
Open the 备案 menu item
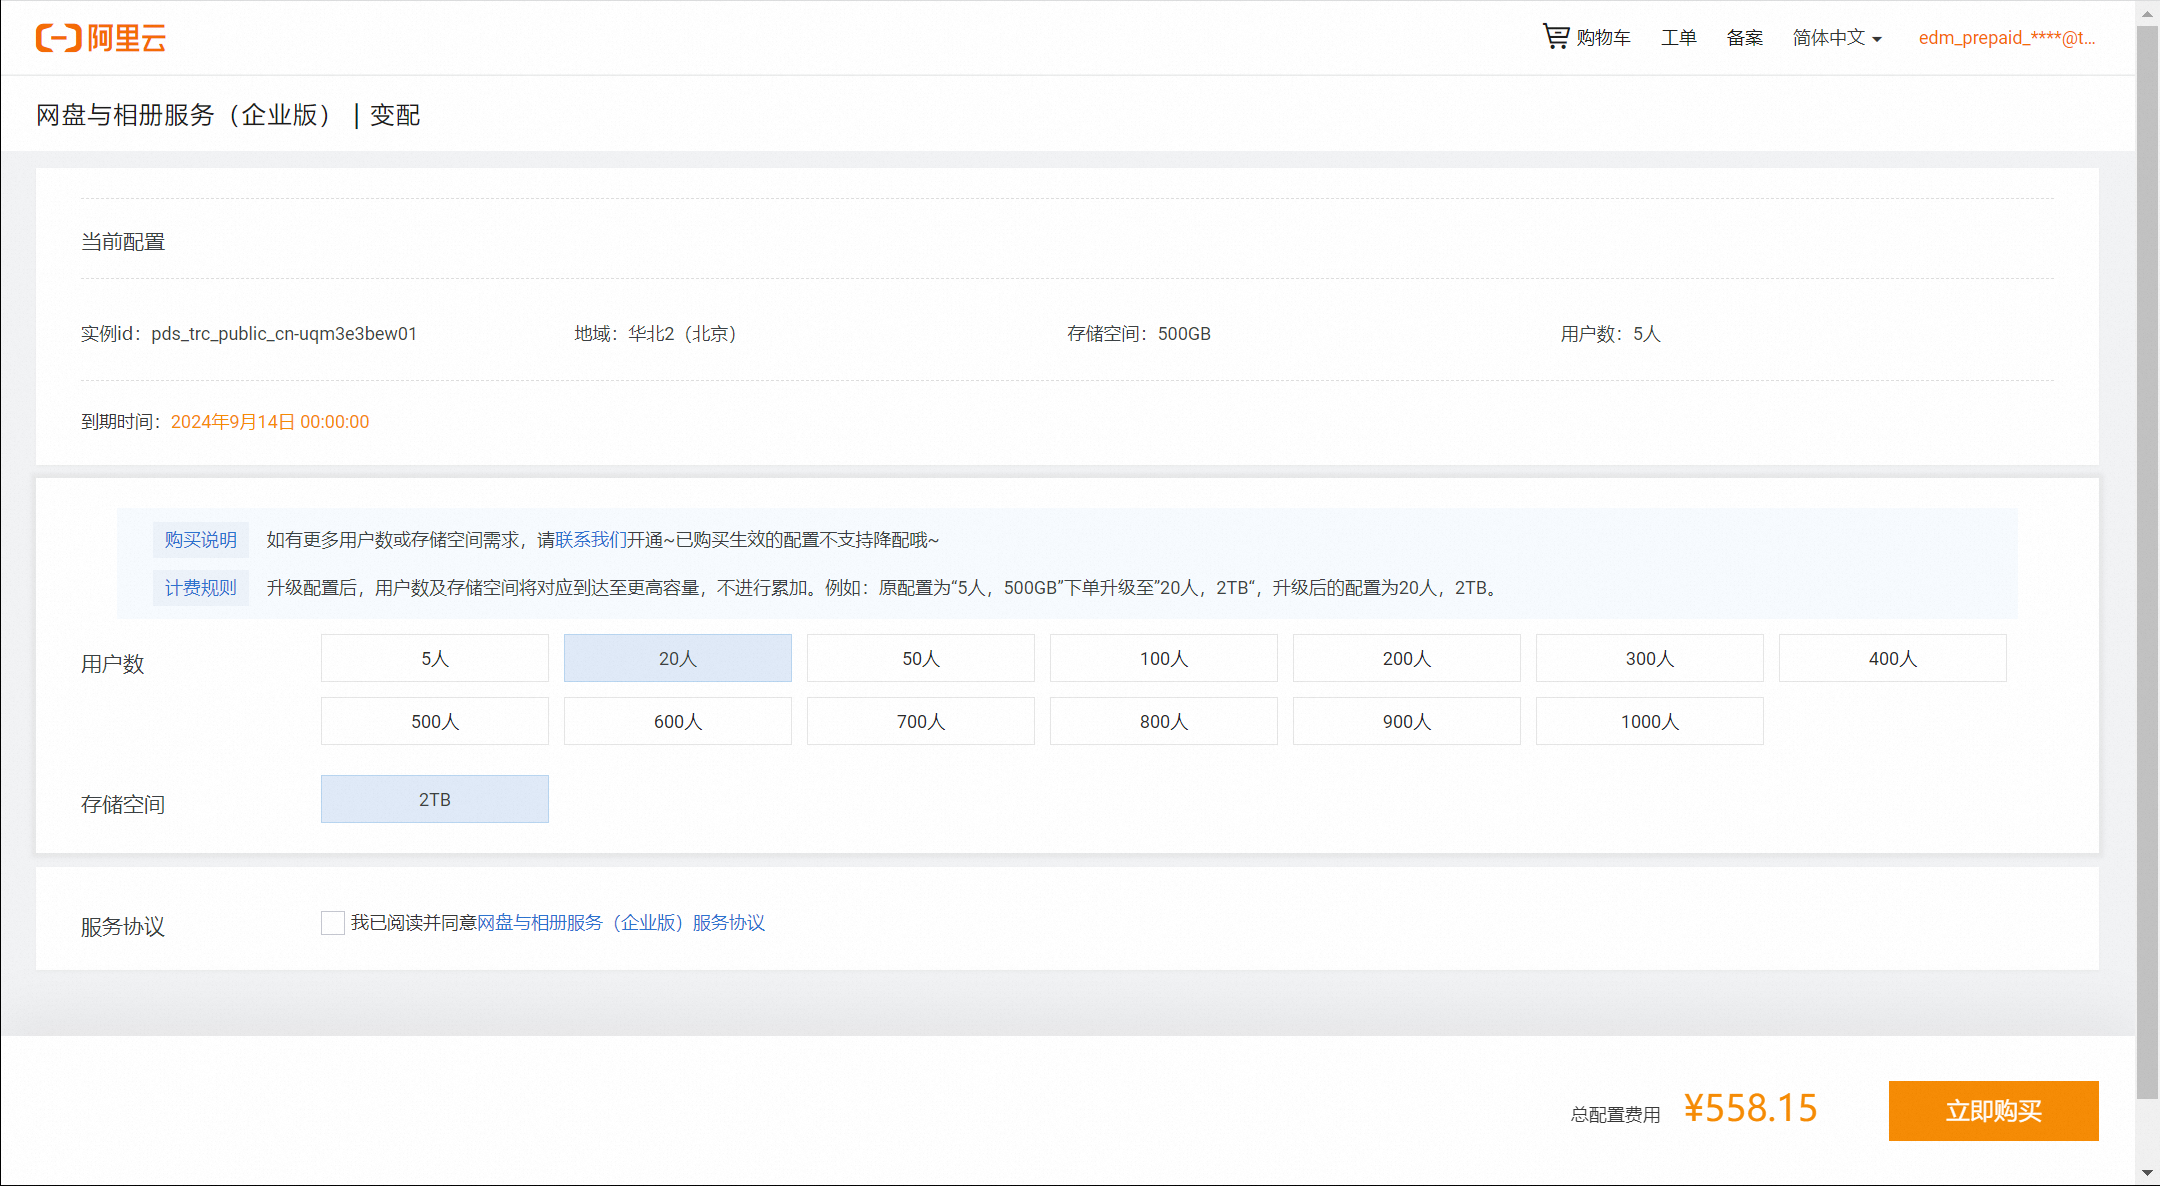1744,38
